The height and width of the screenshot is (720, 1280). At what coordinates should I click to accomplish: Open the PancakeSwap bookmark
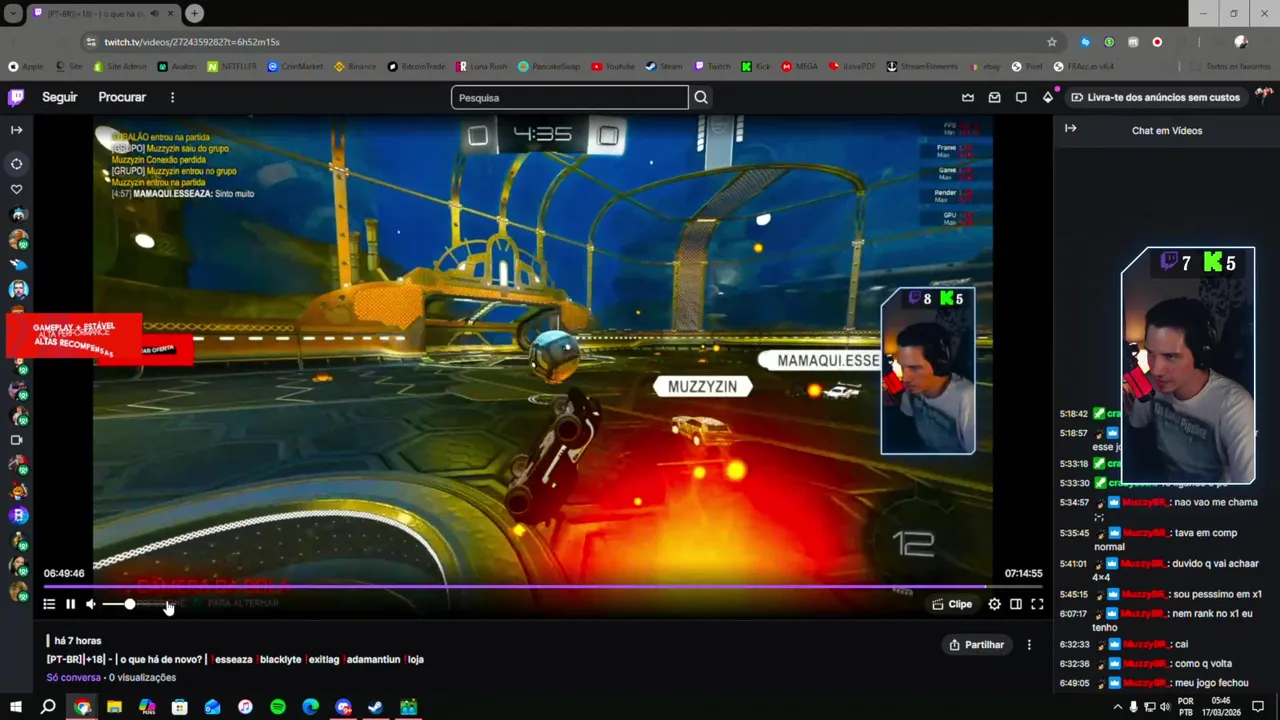pos(549,67)
